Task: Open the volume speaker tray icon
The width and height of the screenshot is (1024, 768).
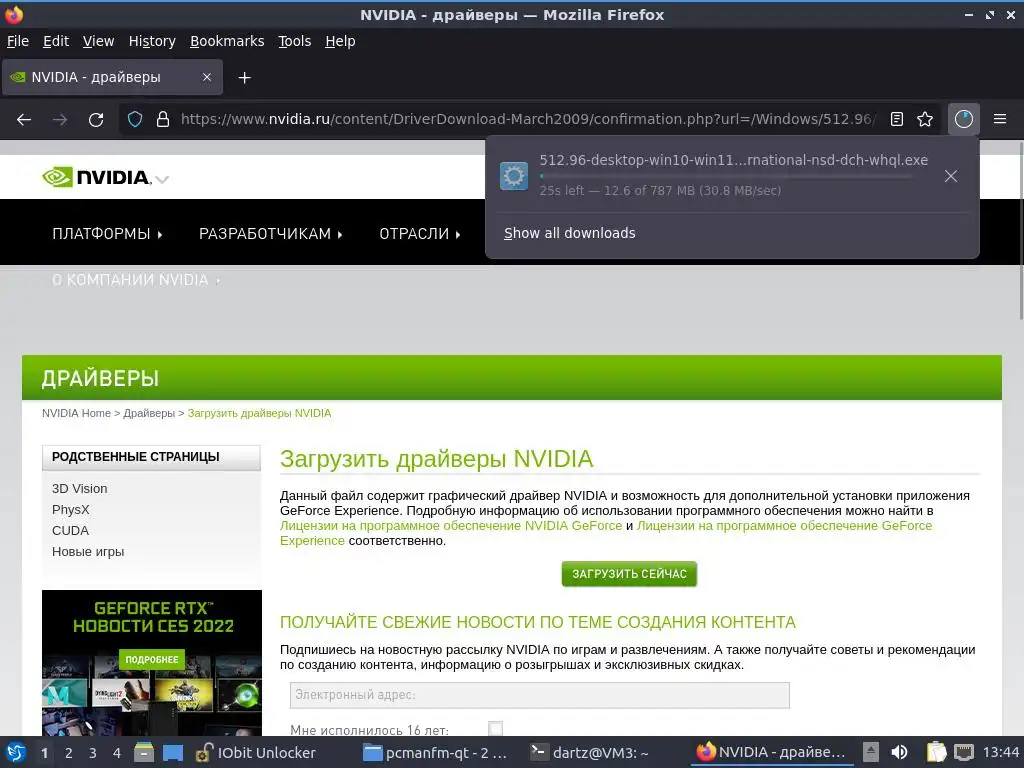Action: coord(900,752)
